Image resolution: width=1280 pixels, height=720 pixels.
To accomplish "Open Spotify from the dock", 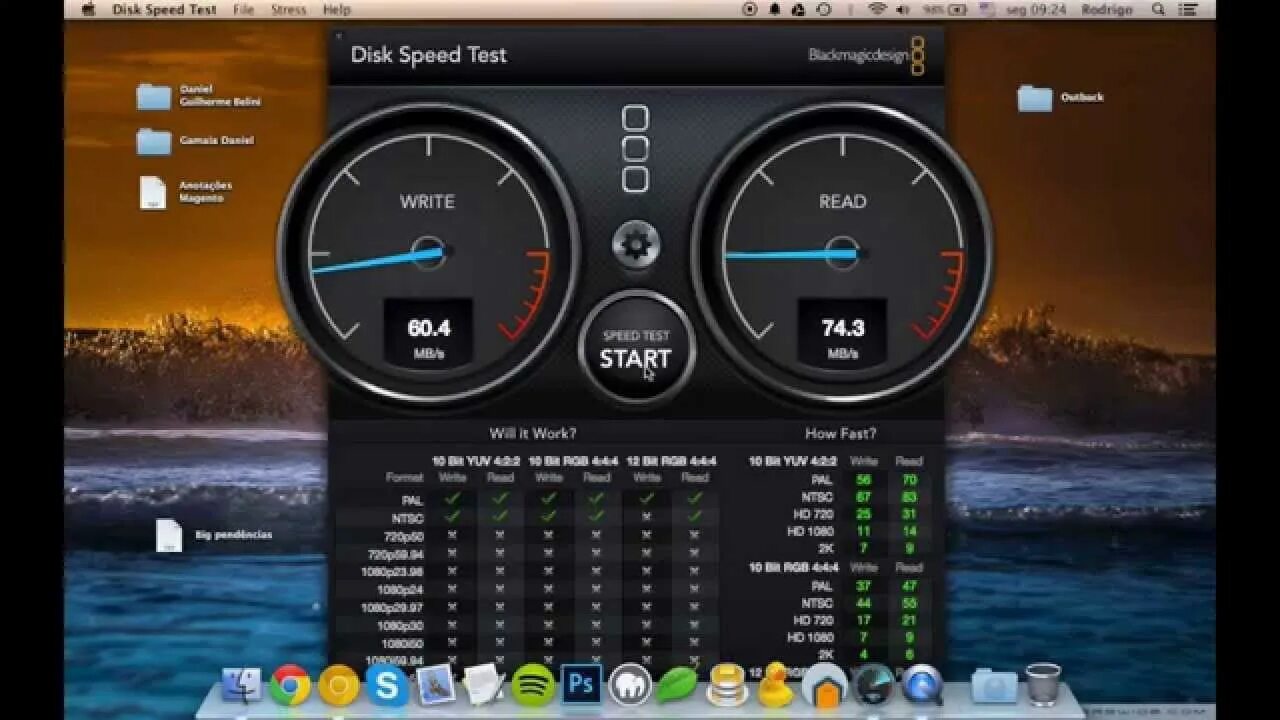I will [533, 685].
